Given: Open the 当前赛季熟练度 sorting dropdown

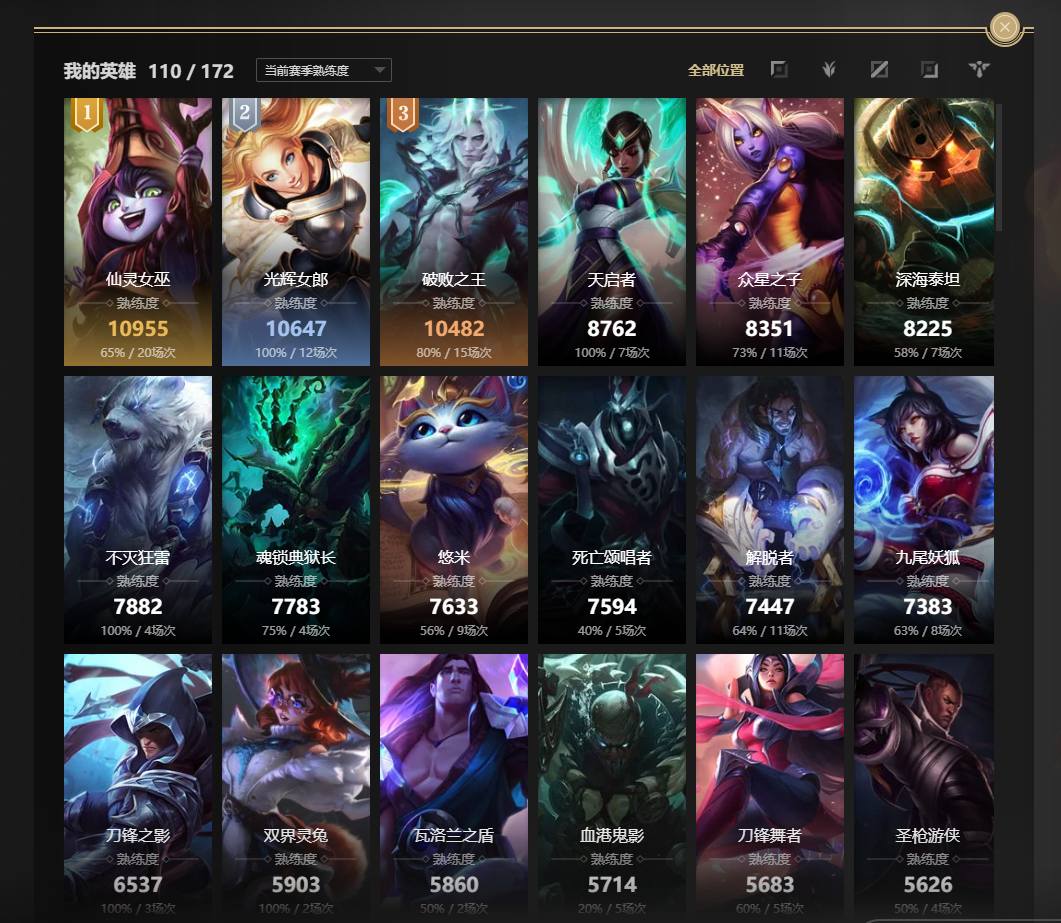Looking at the screenshot, I should [x=323, y=70].
